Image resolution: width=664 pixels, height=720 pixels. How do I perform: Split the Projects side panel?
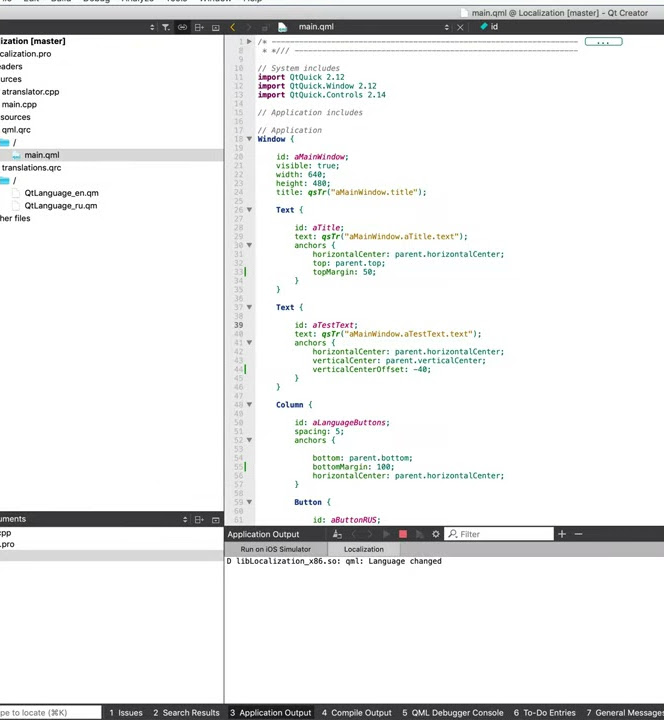199,28
